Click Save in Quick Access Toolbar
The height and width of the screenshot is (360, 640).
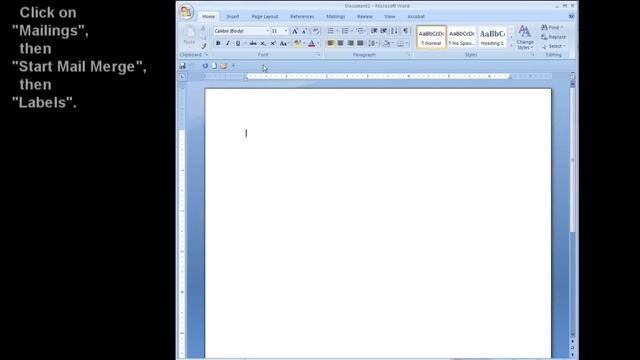tap(183, 66)
